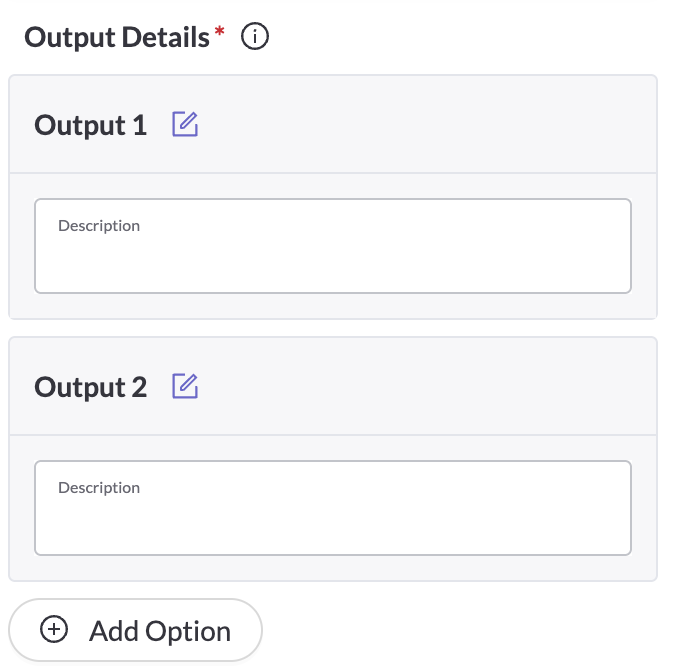Image resolution: width=676 pixels, height=672 pixels.
Task: Click the Description placeholder label in Output 2
Action: tap(99, 488)
